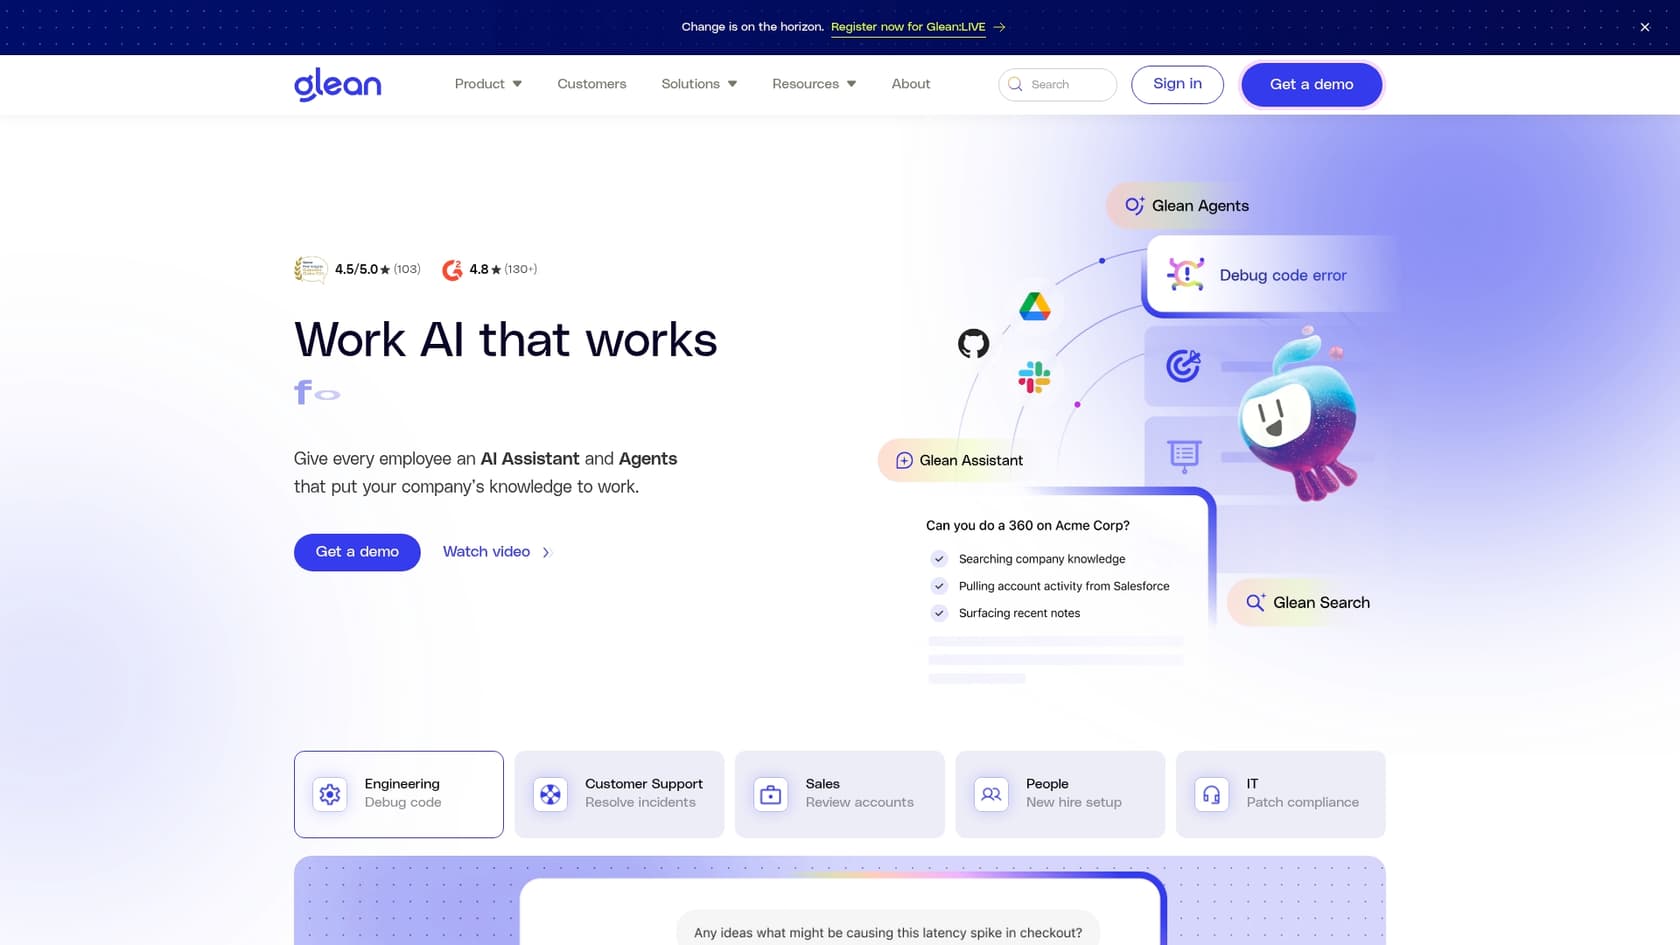Check 'Pulling account activity from Salesforce'

pos(939,586)
